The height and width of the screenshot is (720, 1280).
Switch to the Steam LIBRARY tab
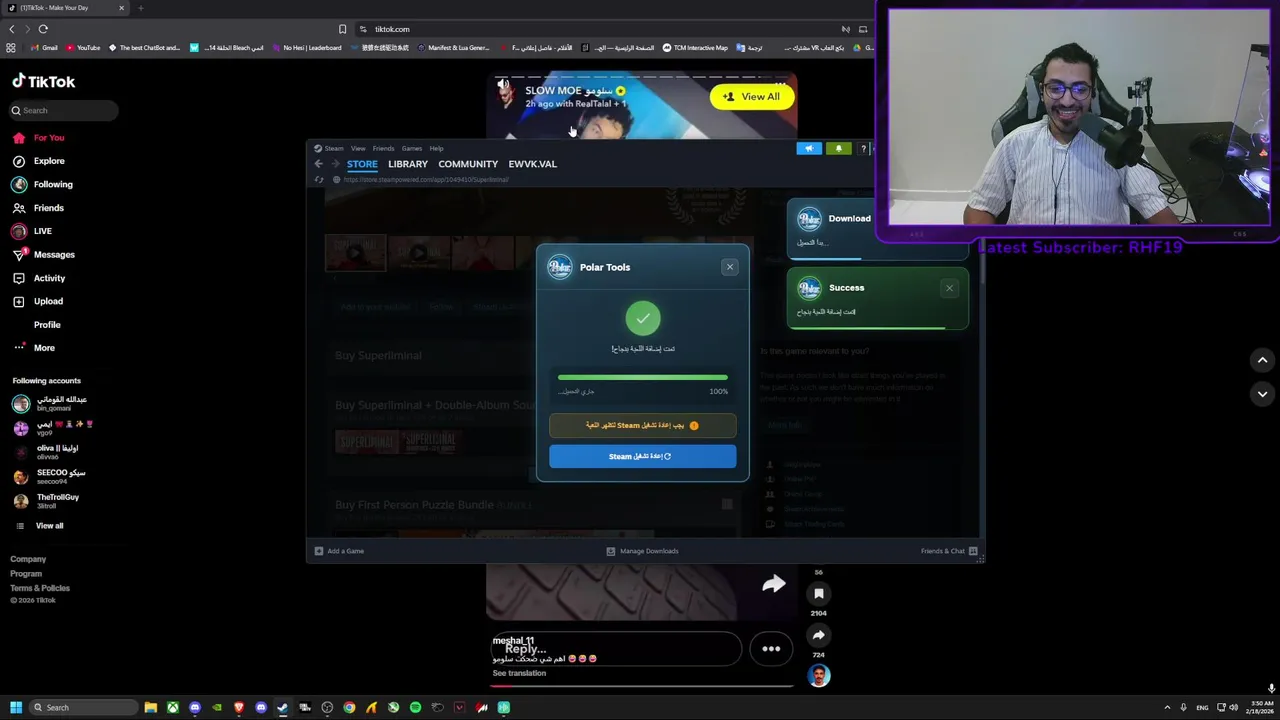click(408, 164)
